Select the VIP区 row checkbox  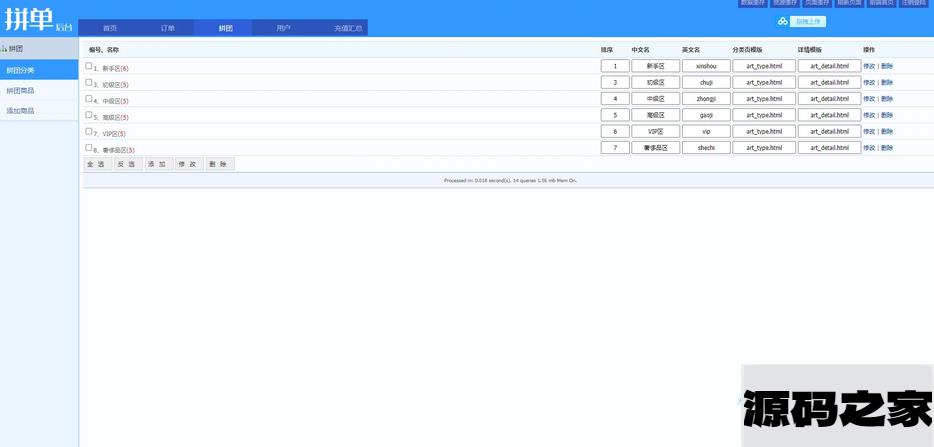pyautogui.click(x=88, y=131)
